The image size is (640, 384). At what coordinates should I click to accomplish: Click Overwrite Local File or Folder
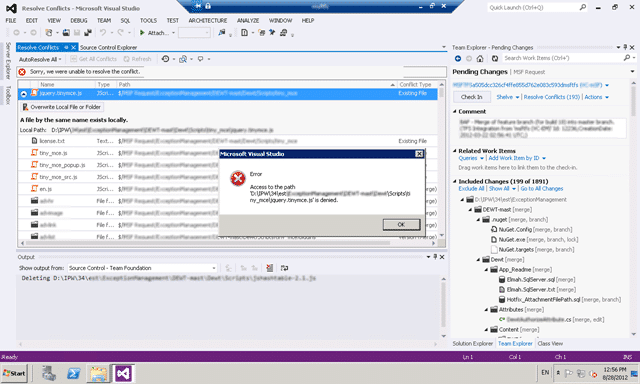click(x=62, y=107)
